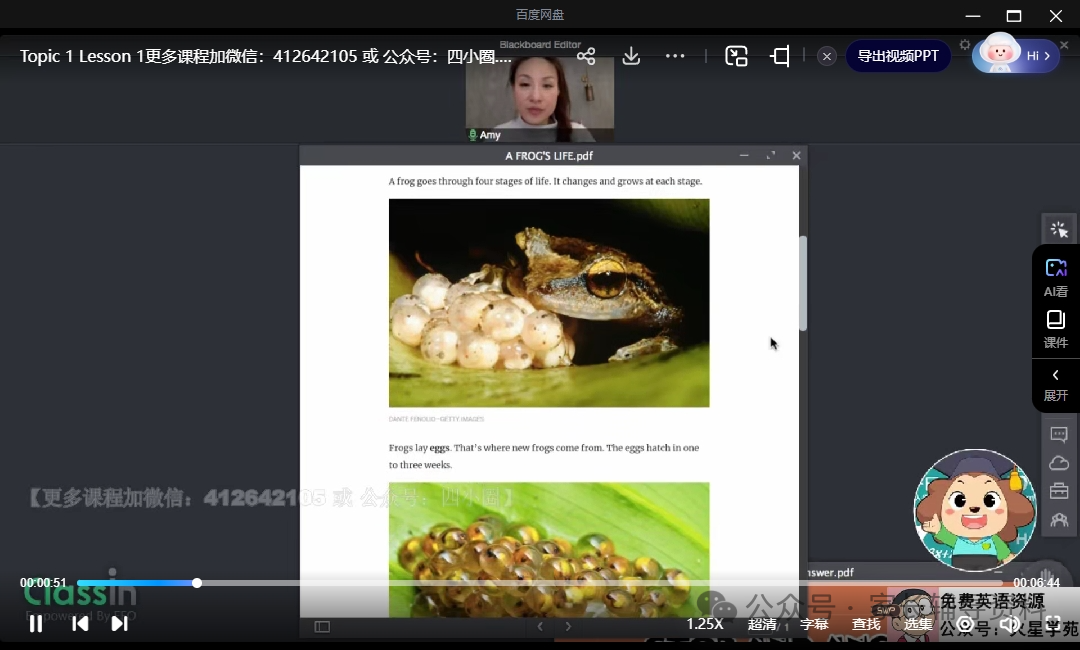Viewport: 1080px width, 650px height.
Task: Click the participants icon on the right edge
Action: (x=1059, y=520)
